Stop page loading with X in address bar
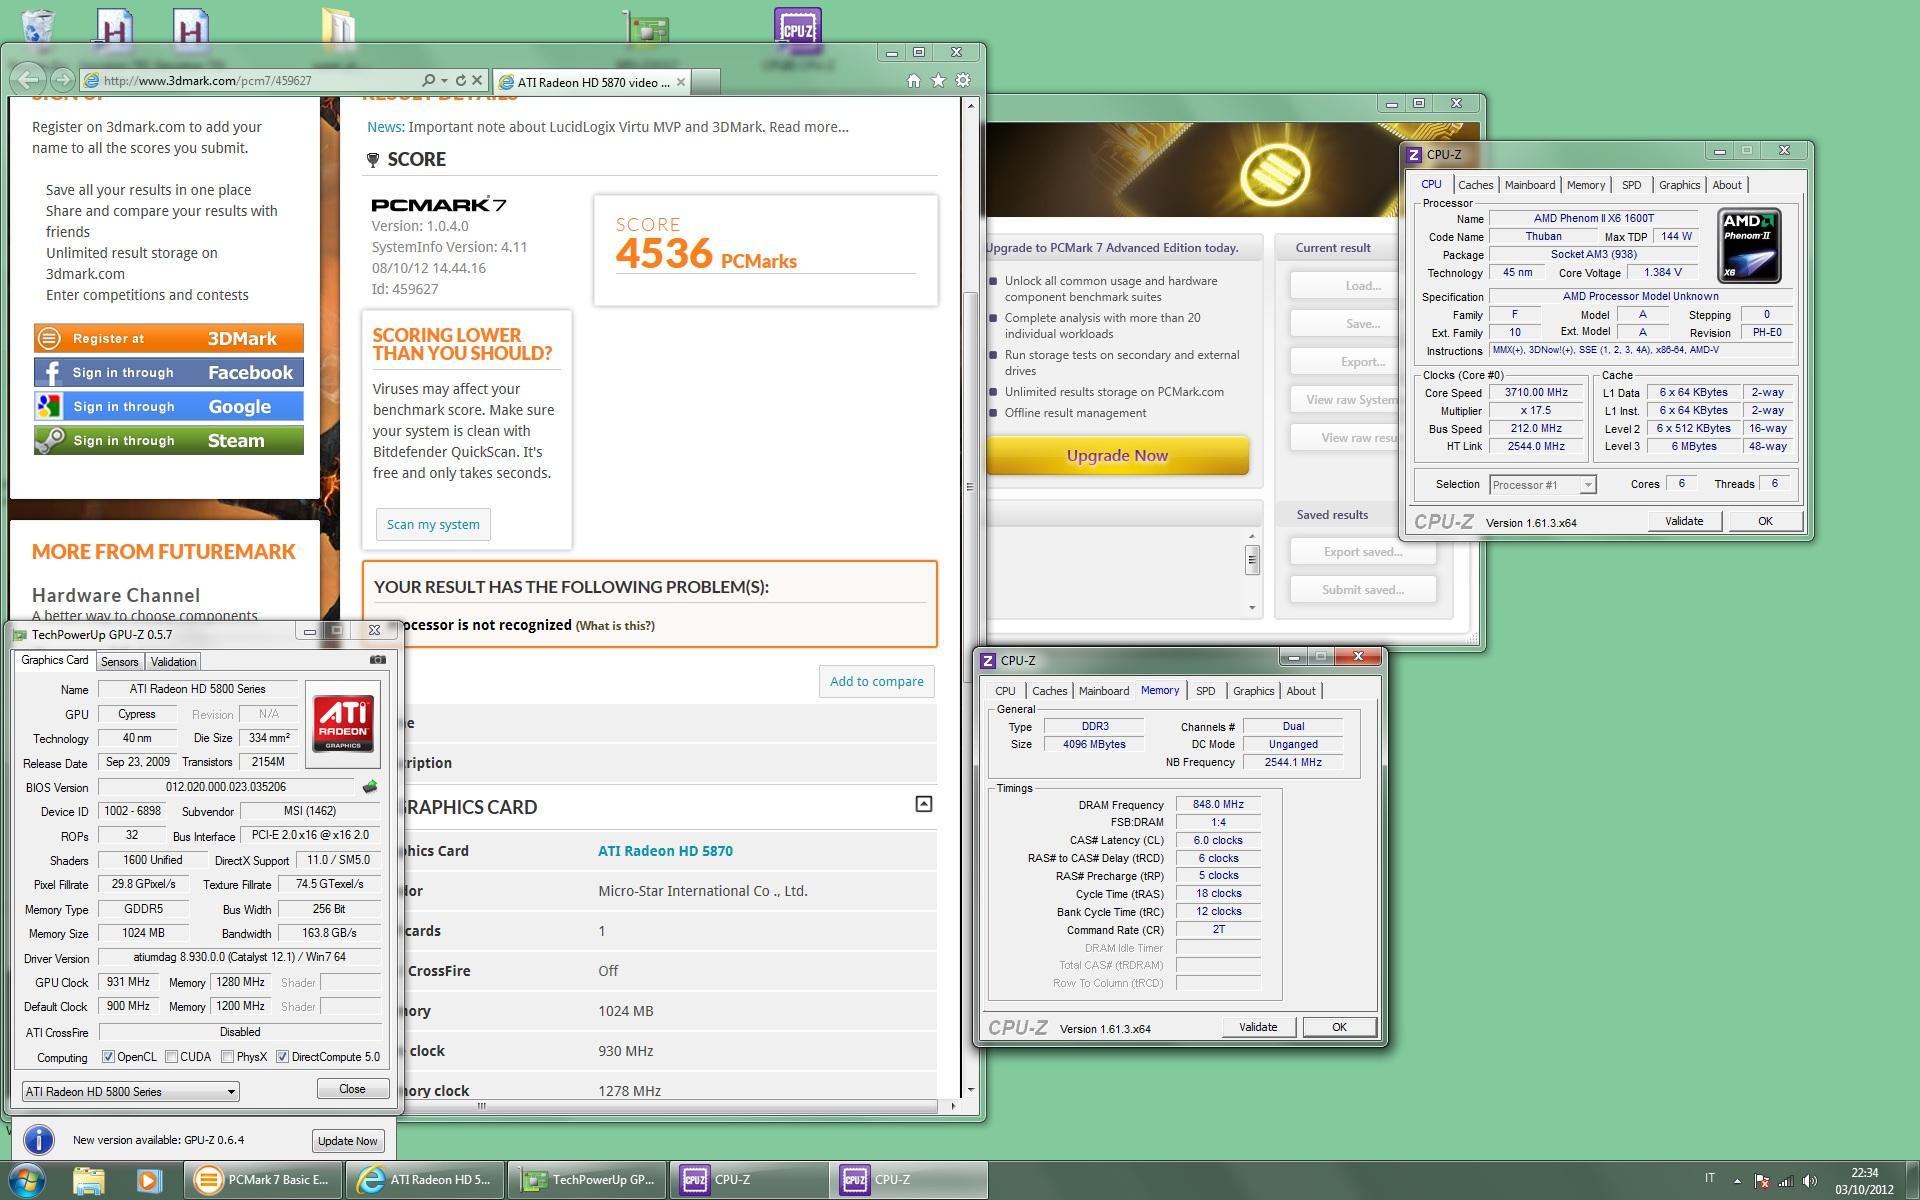This screenshot has height=1200, width=1920. pos(477,80)
